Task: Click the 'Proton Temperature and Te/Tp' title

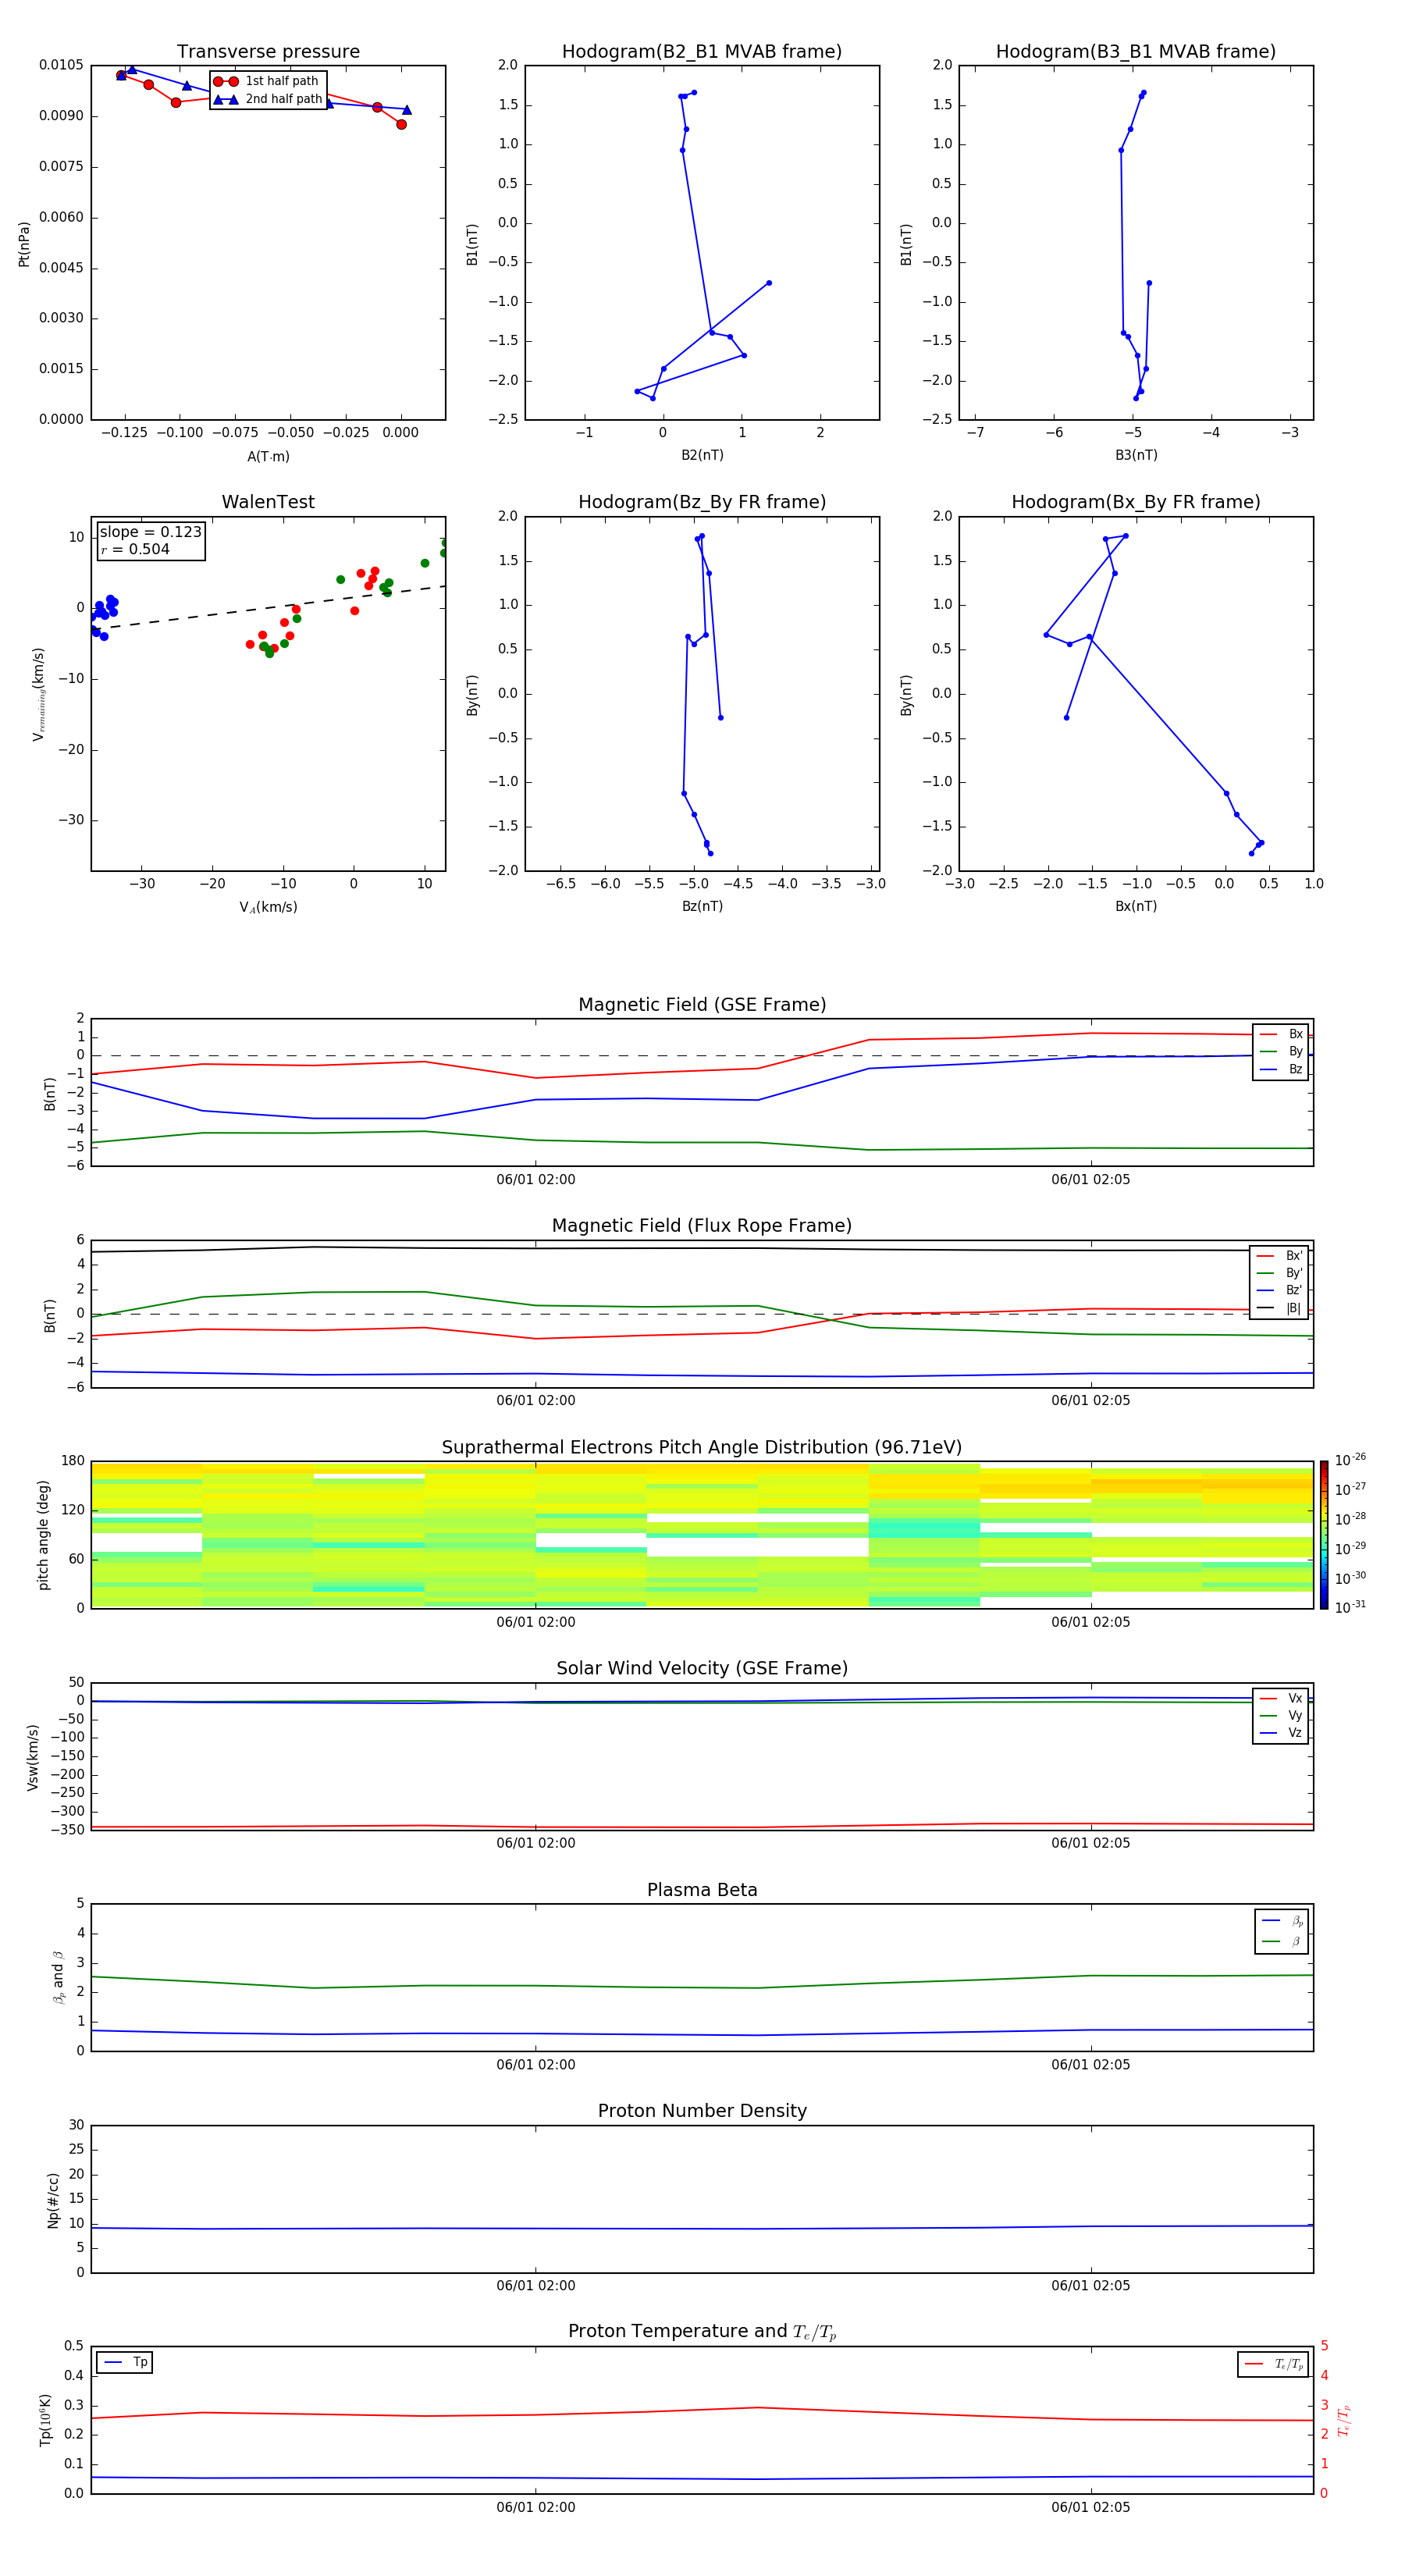Action: tap(702, 2332)
